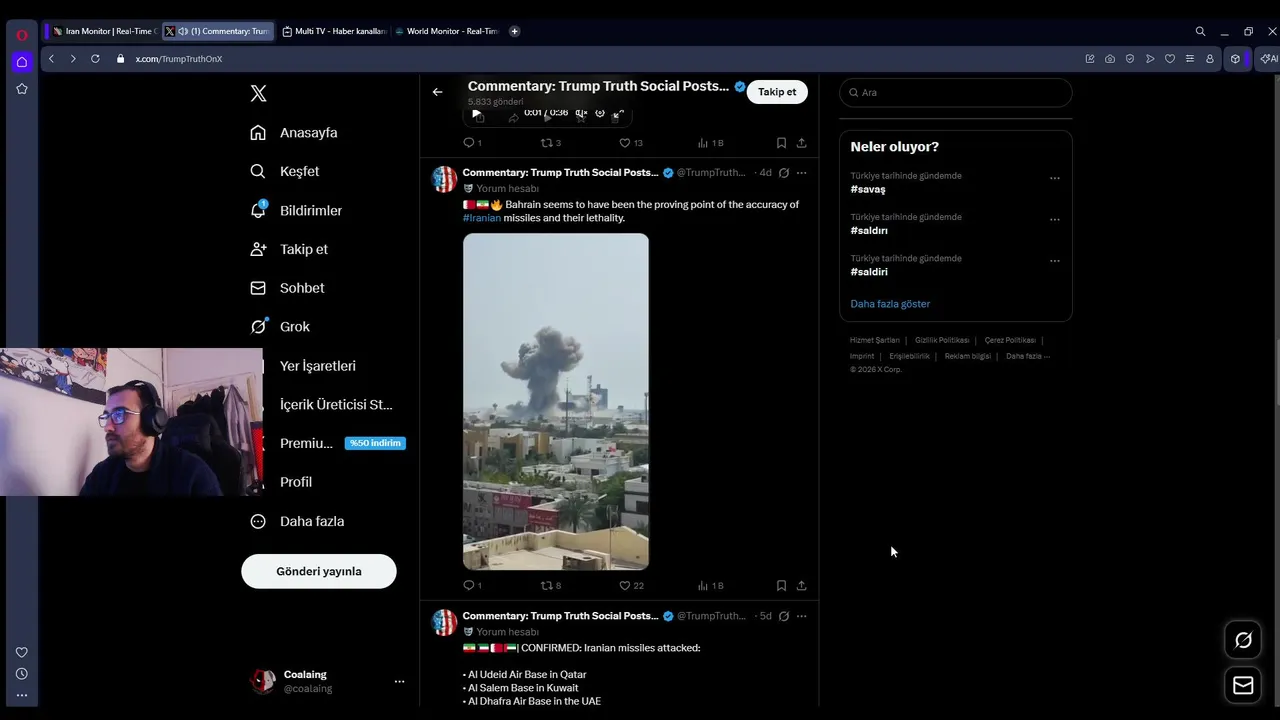Go back with the profile back arrow
The width and height of the screenshot is (1280, 720).
pyautogui.click(x=437, y=92)
